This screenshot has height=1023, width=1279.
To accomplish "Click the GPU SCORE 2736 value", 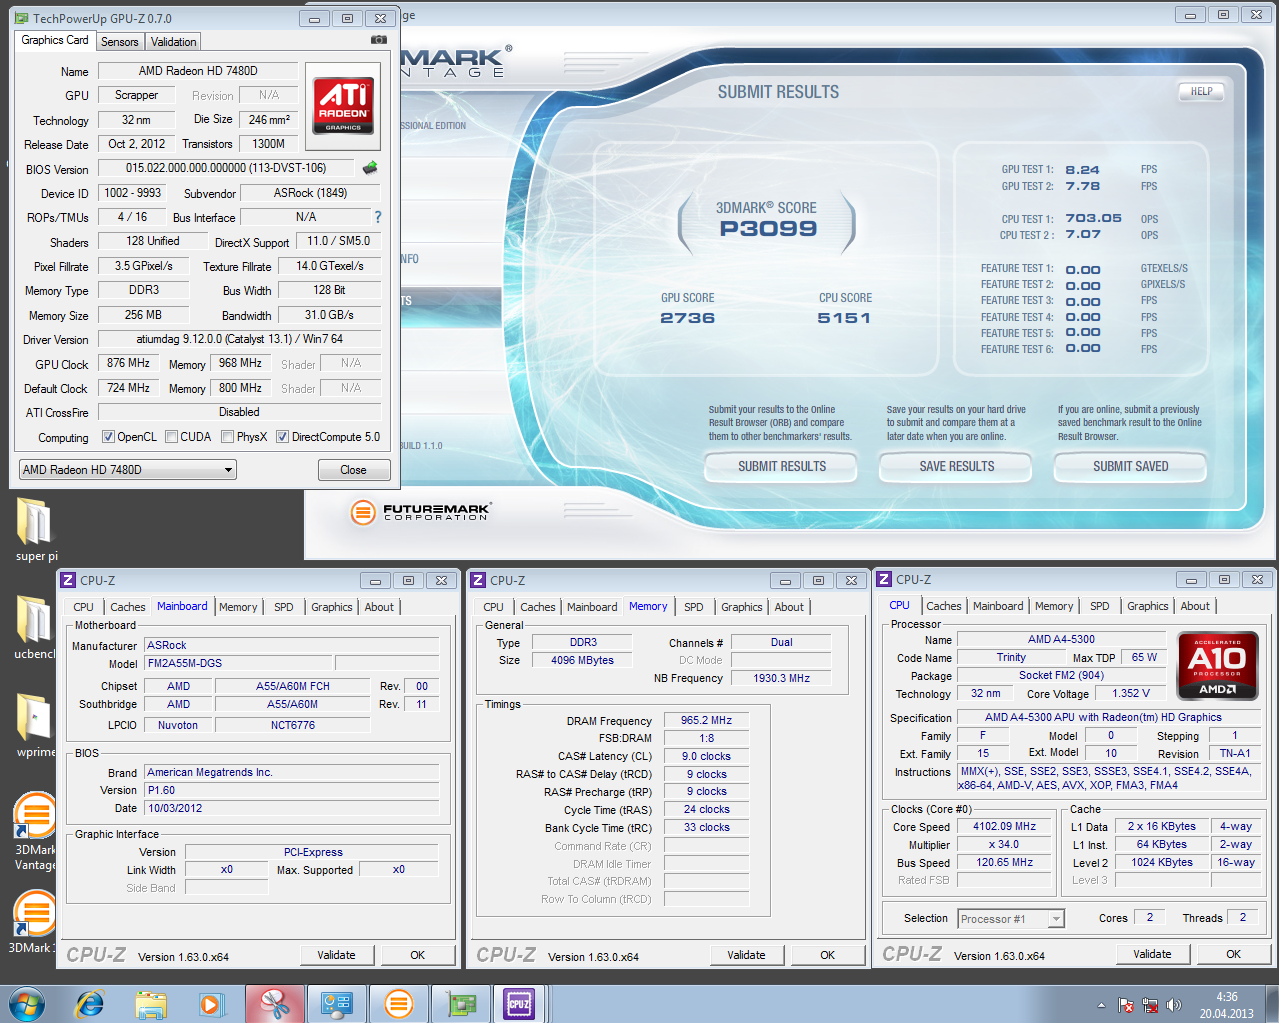I will click(x=687, y=318).
